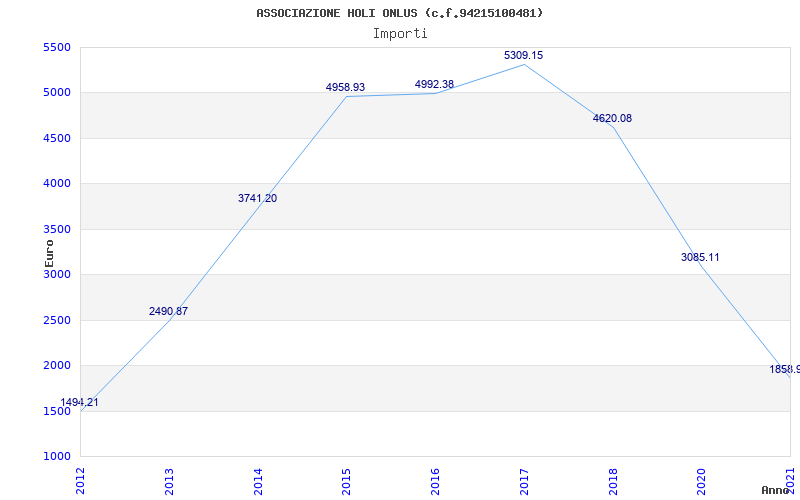The height and width of the screenshot is (500, 800).
Task: Select the data label 3741.20
Action: 258,198
